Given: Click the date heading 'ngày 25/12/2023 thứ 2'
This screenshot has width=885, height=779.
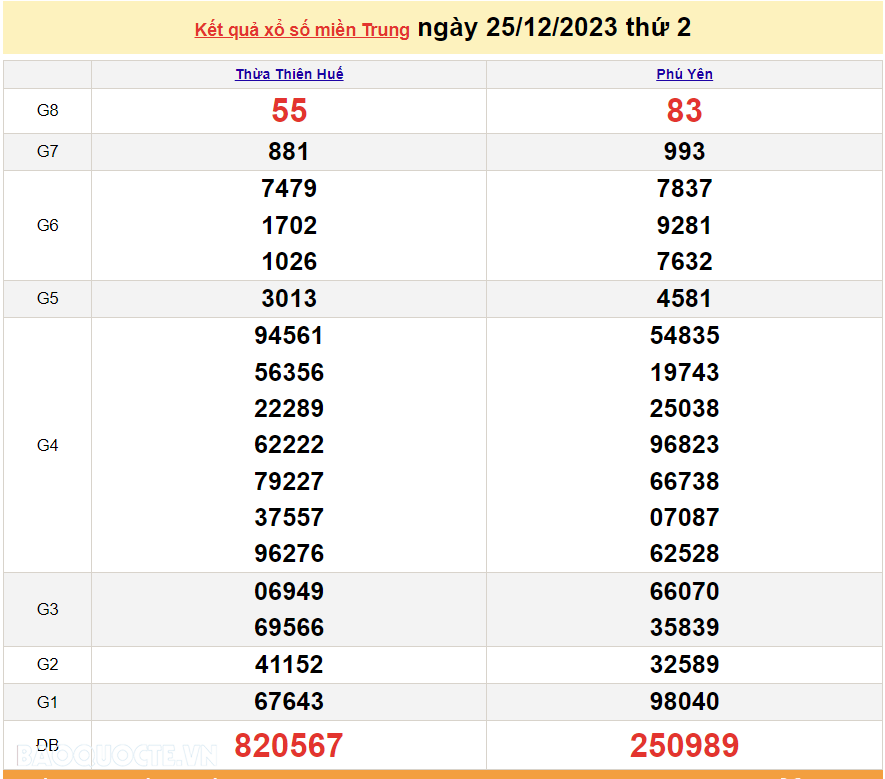Looking at the screenshot, I should click(554, 28).
